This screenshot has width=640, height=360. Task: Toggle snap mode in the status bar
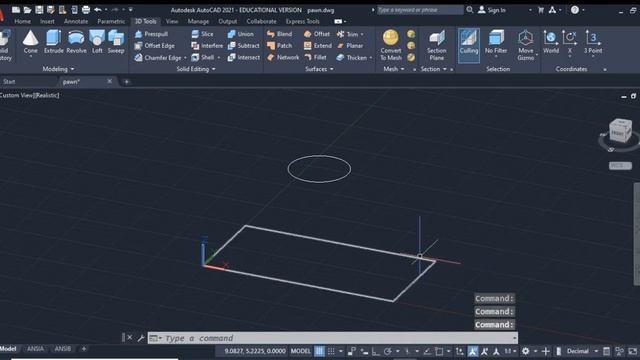point(331,351)
